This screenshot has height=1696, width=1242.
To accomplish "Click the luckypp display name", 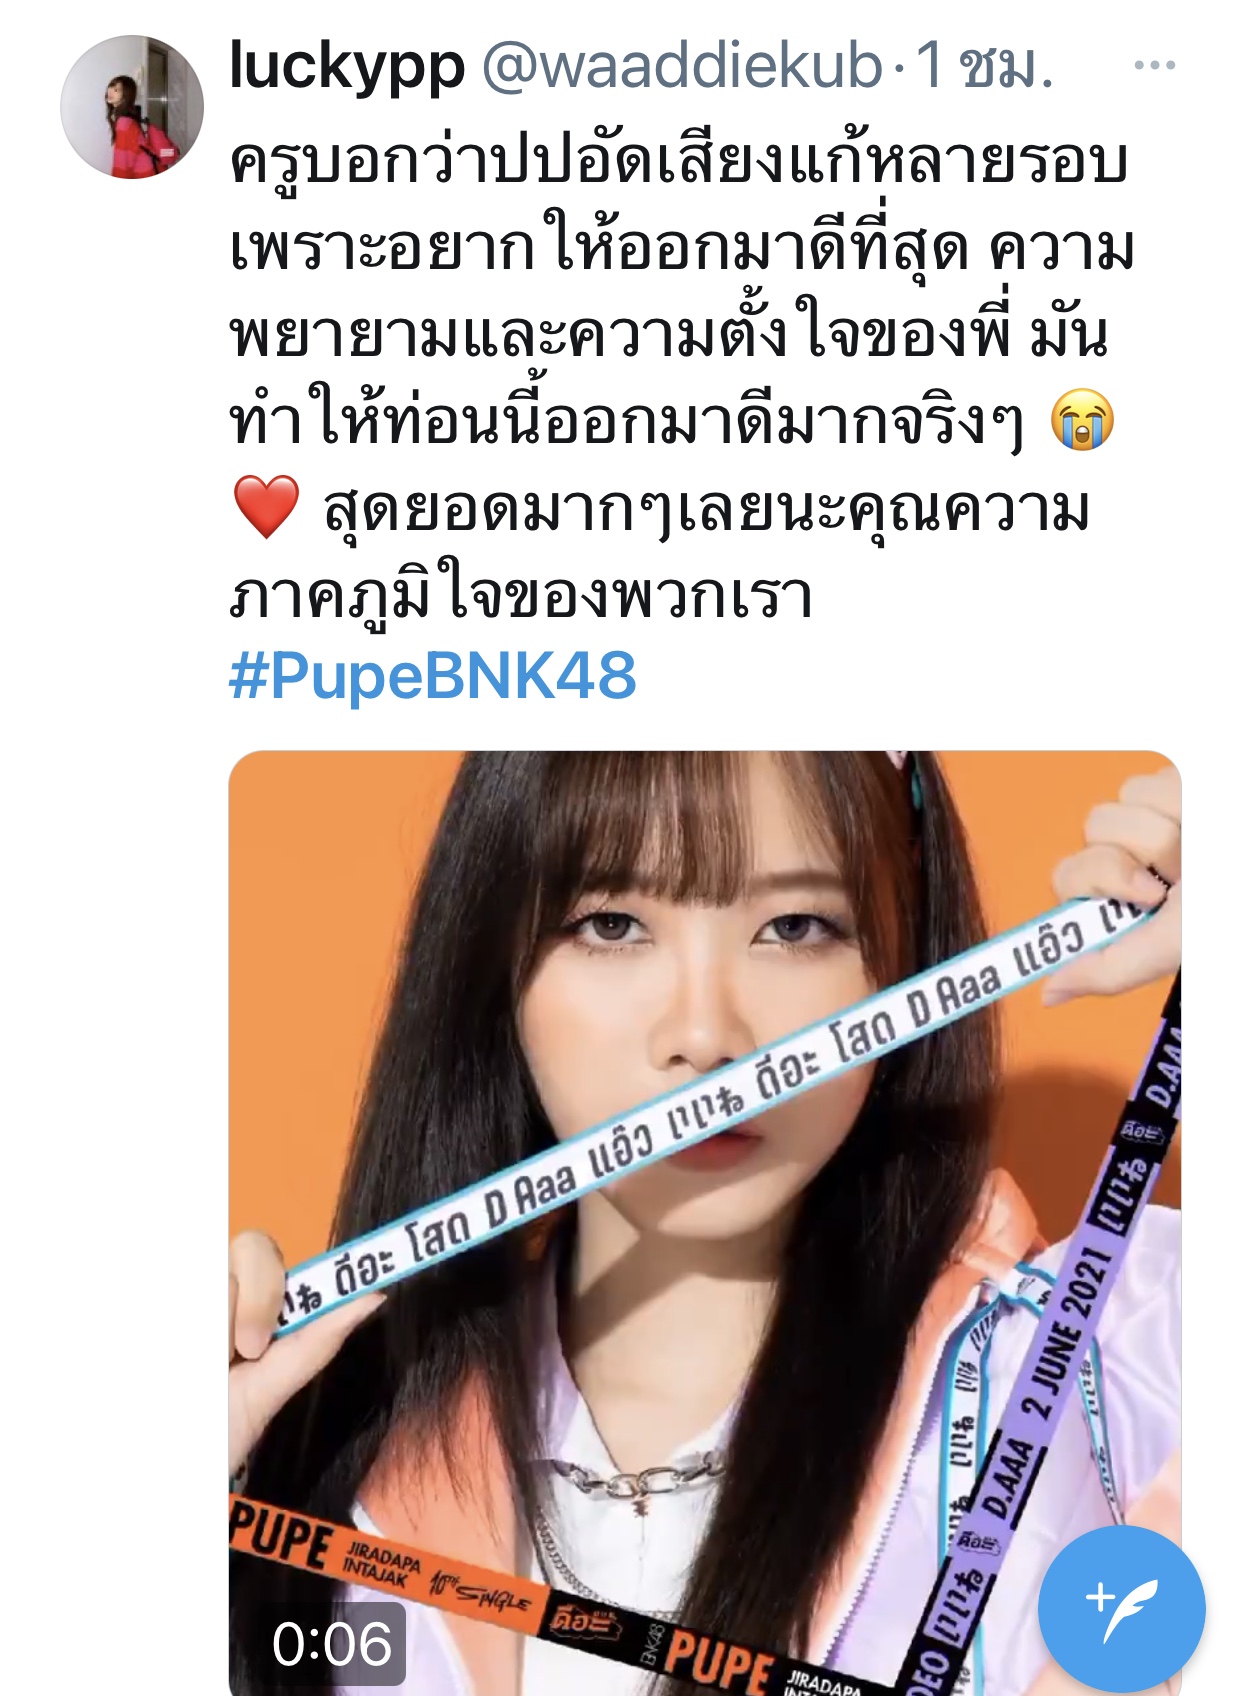I will 347,67.
